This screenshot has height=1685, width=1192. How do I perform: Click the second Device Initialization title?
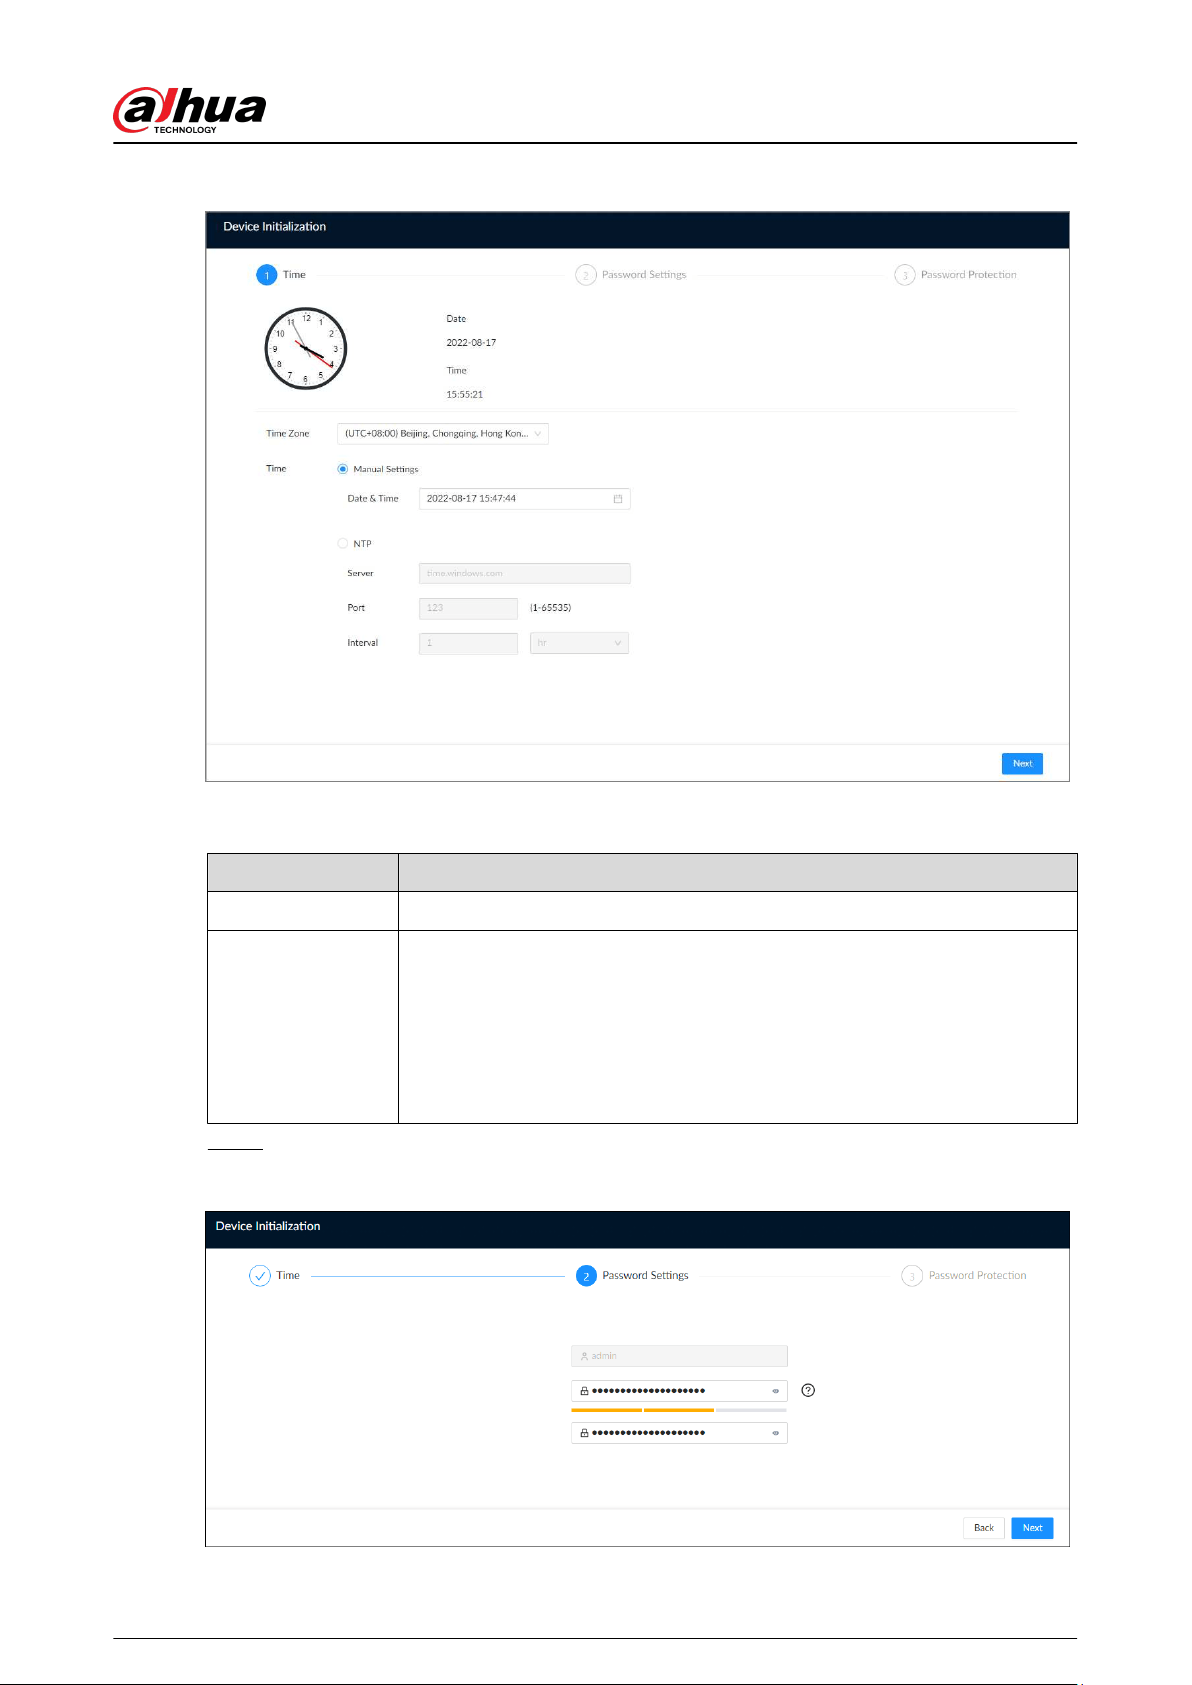(x=268, y=1226)
